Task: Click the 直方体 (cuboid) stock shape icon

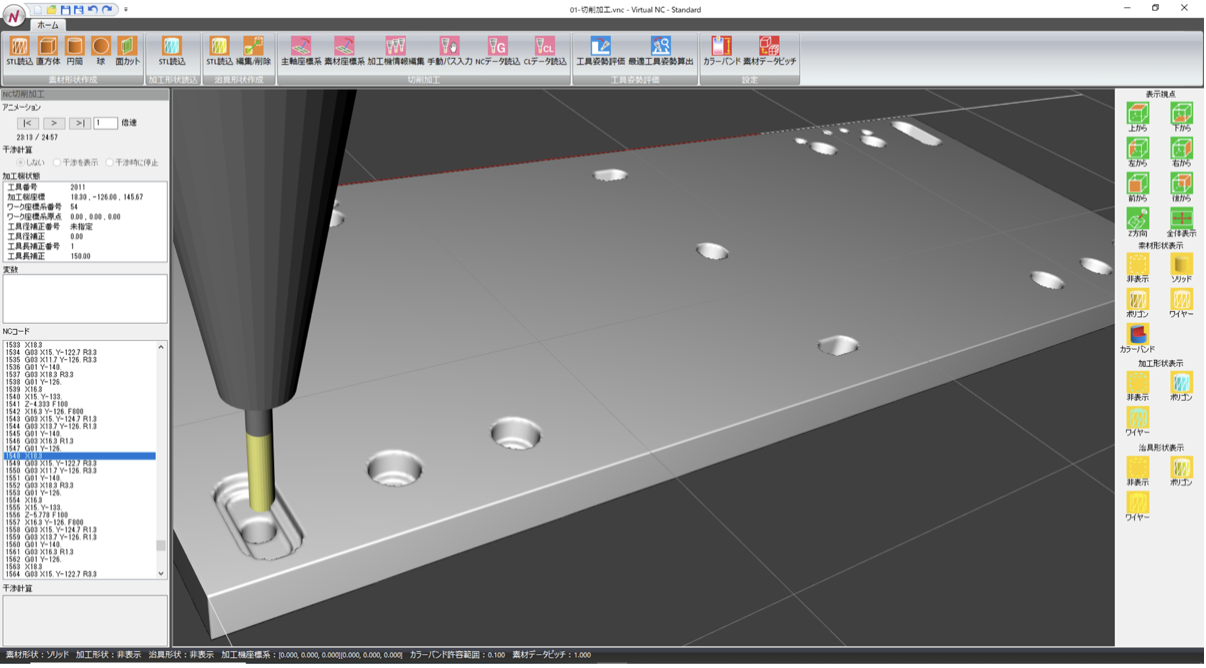Action: (47, 48)
